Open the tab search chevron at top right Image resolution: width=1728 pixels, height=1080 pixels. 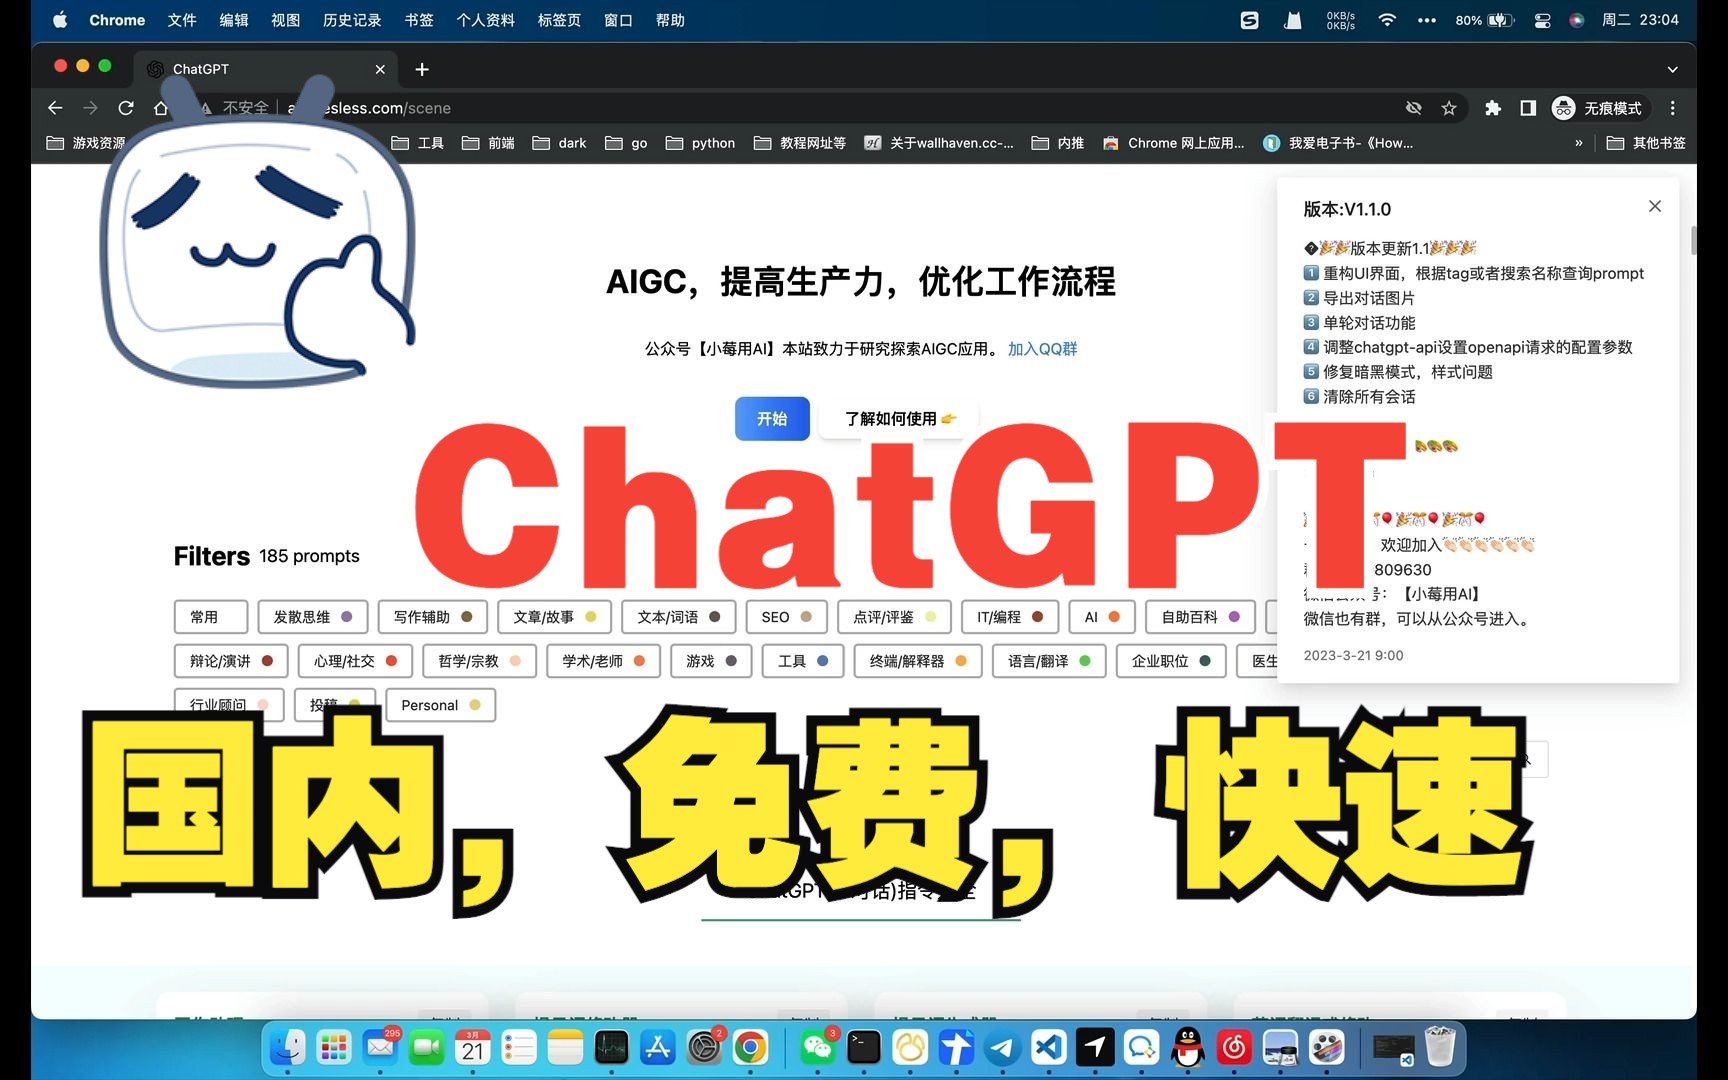pyautogui.click(x=1672, y=69)
